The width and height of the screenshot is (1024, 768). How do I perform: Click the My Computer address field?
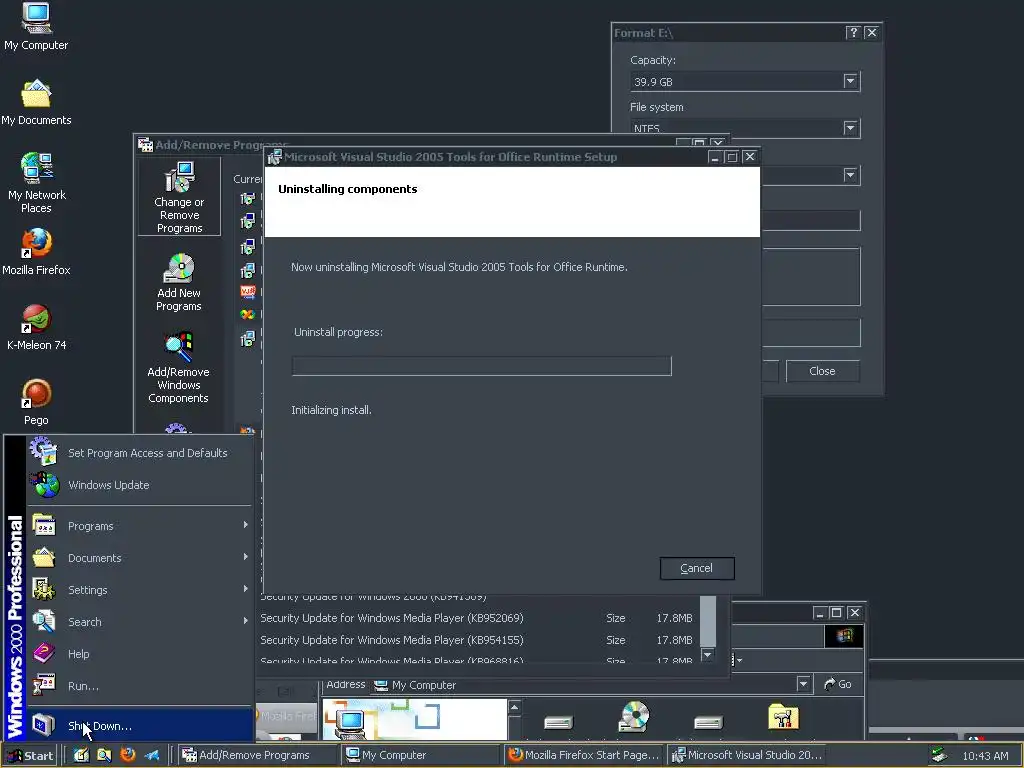pos(584,684)
